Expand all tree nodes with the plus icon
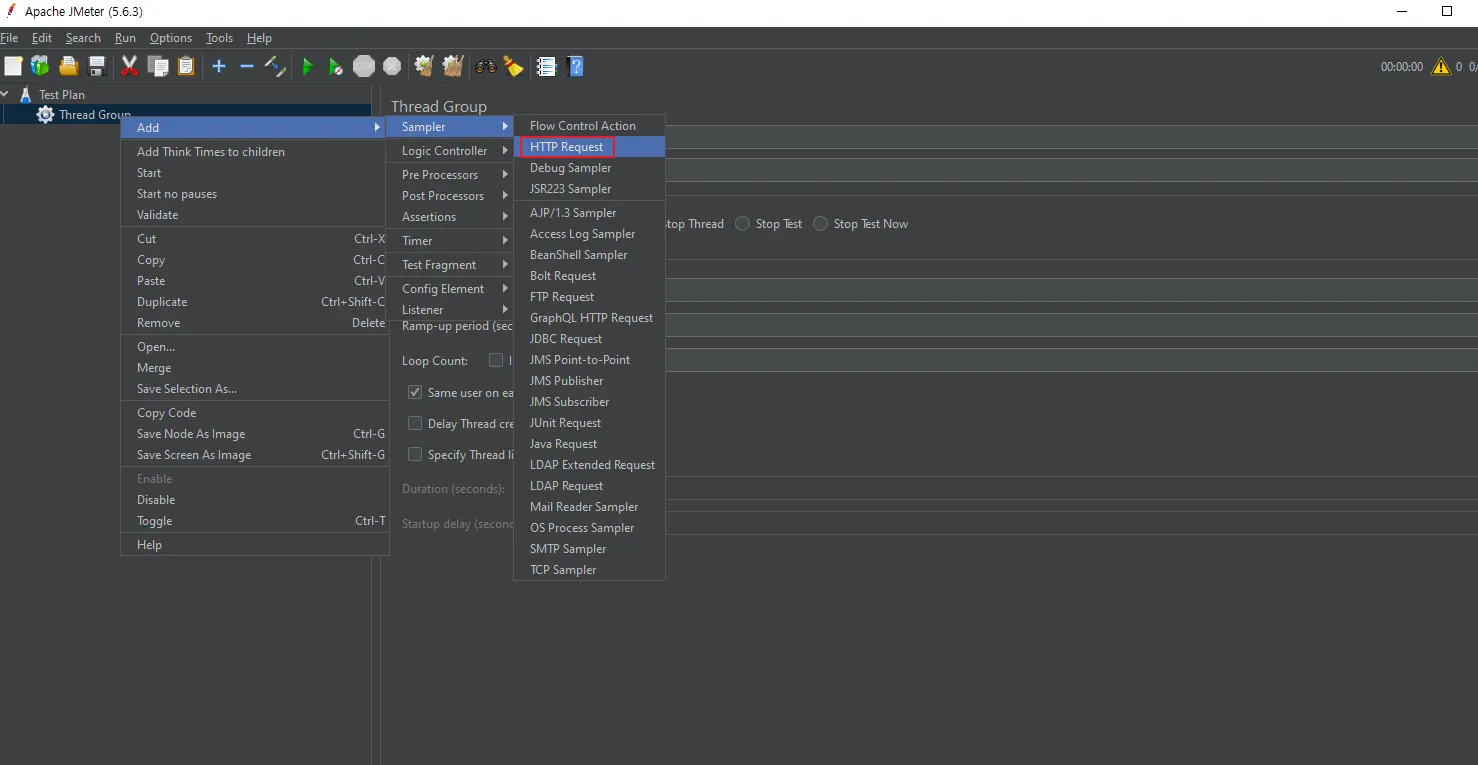 tap(219, 66)
